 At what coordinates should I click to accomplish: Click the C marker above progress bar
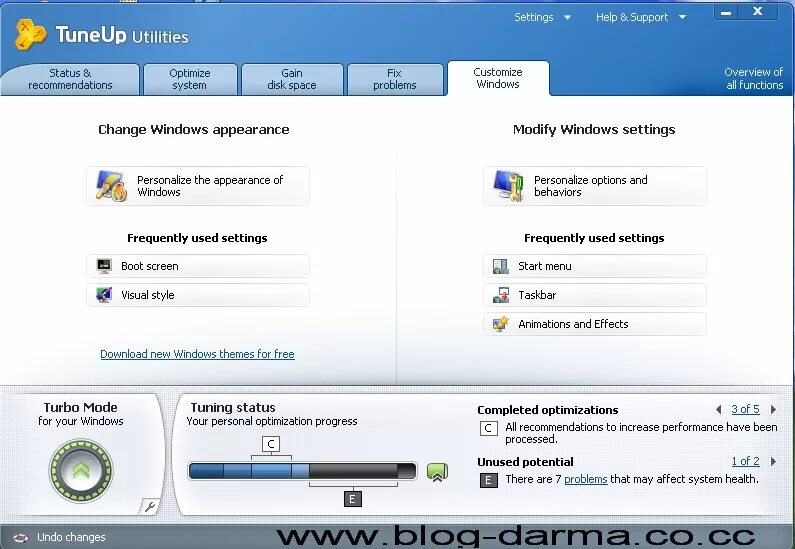click(271, 444)
